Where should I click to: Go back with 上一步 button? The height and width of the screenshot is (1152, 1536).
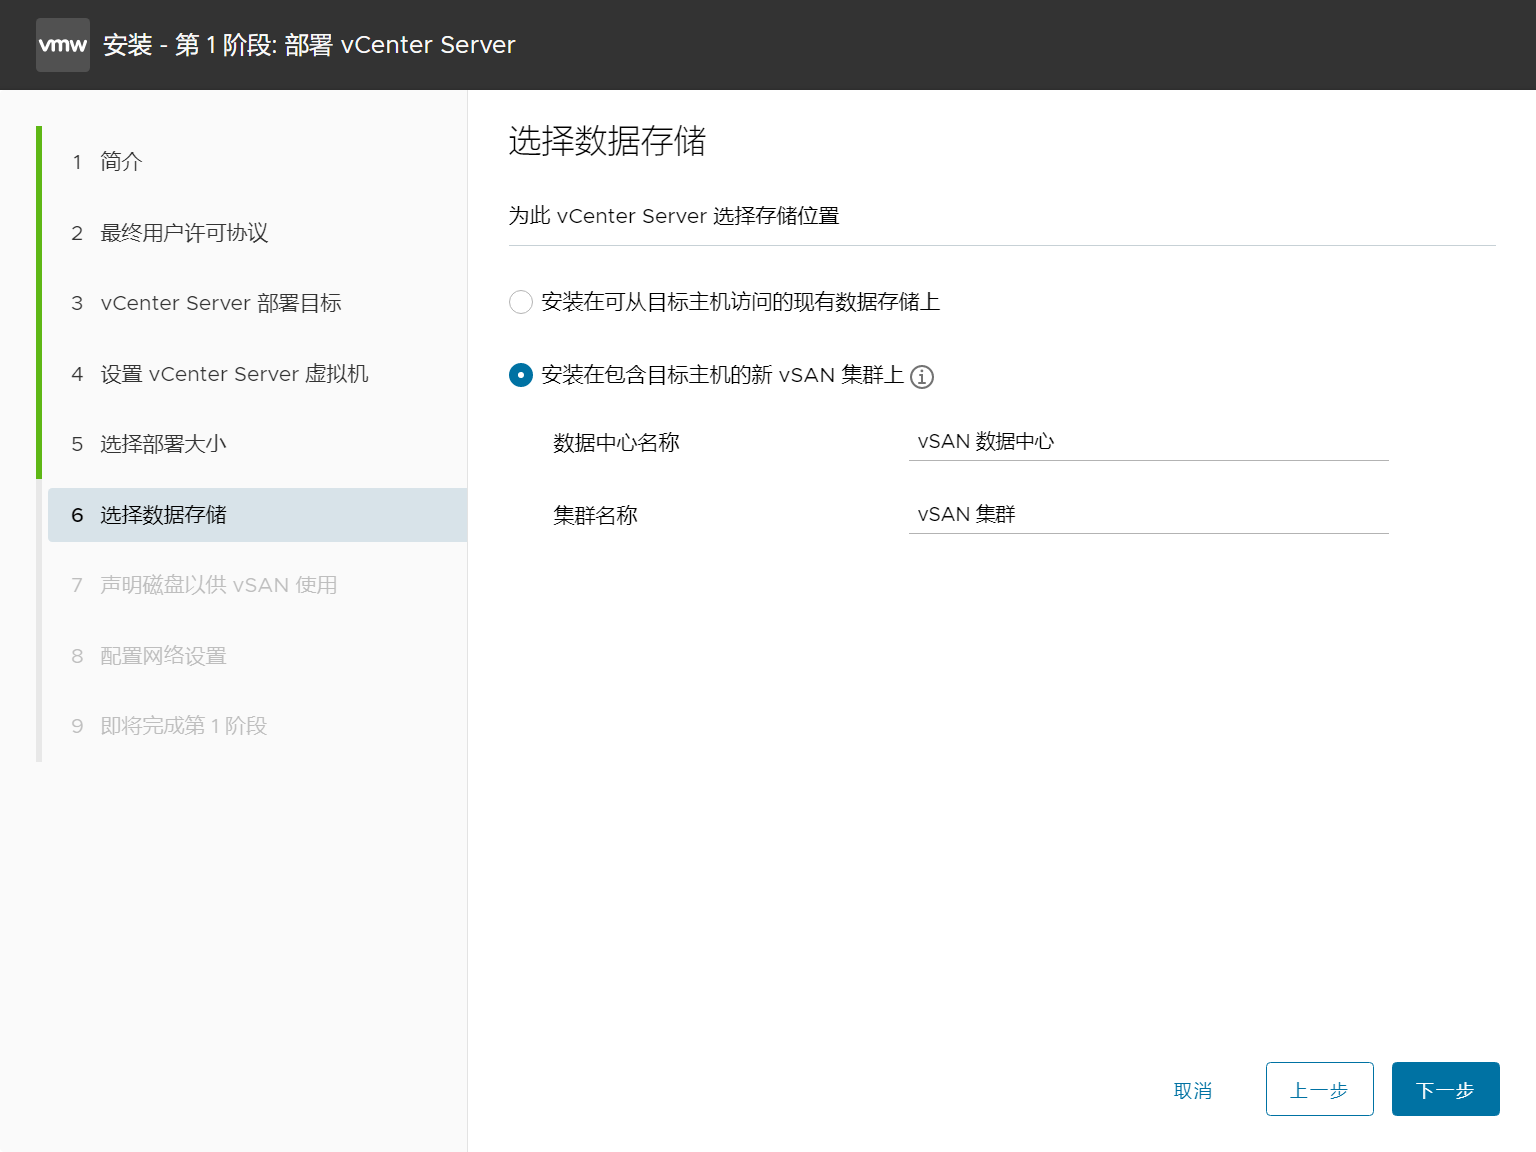click(x=1320, y=1089)
